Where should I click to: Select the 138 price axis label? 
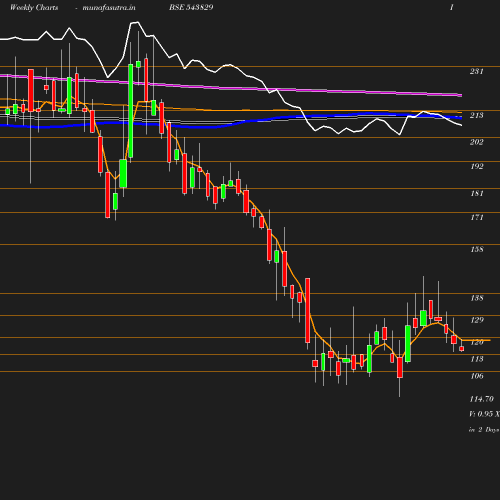477,298
